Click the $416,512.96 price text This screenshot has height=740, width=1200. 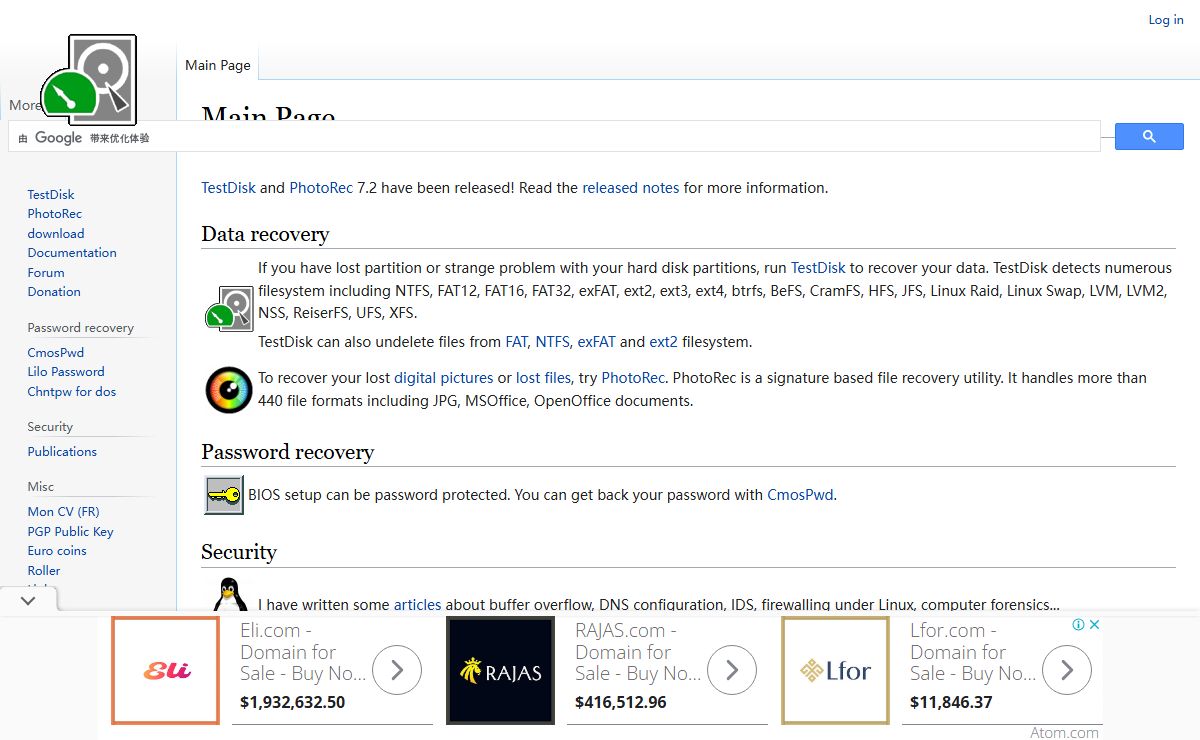coord(621,703)
